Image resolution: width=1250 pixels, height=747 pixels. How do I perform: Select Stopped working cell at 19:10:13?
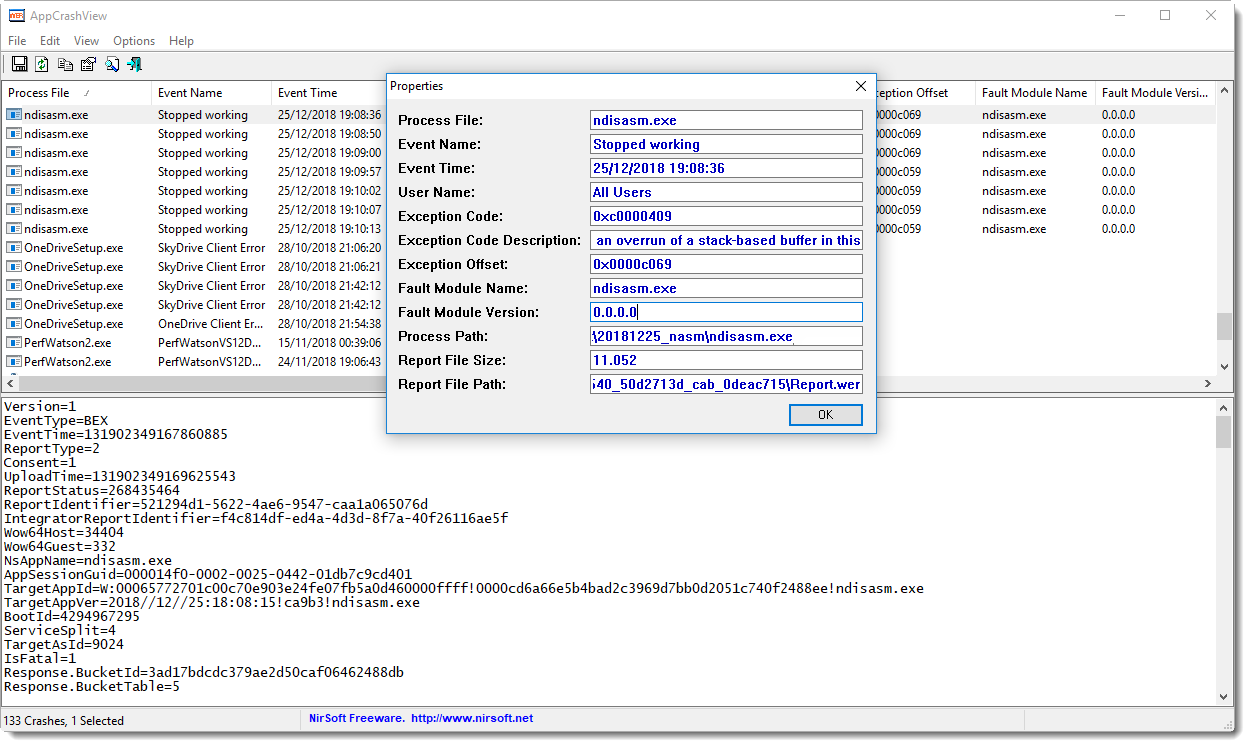[x=202, y=229]
